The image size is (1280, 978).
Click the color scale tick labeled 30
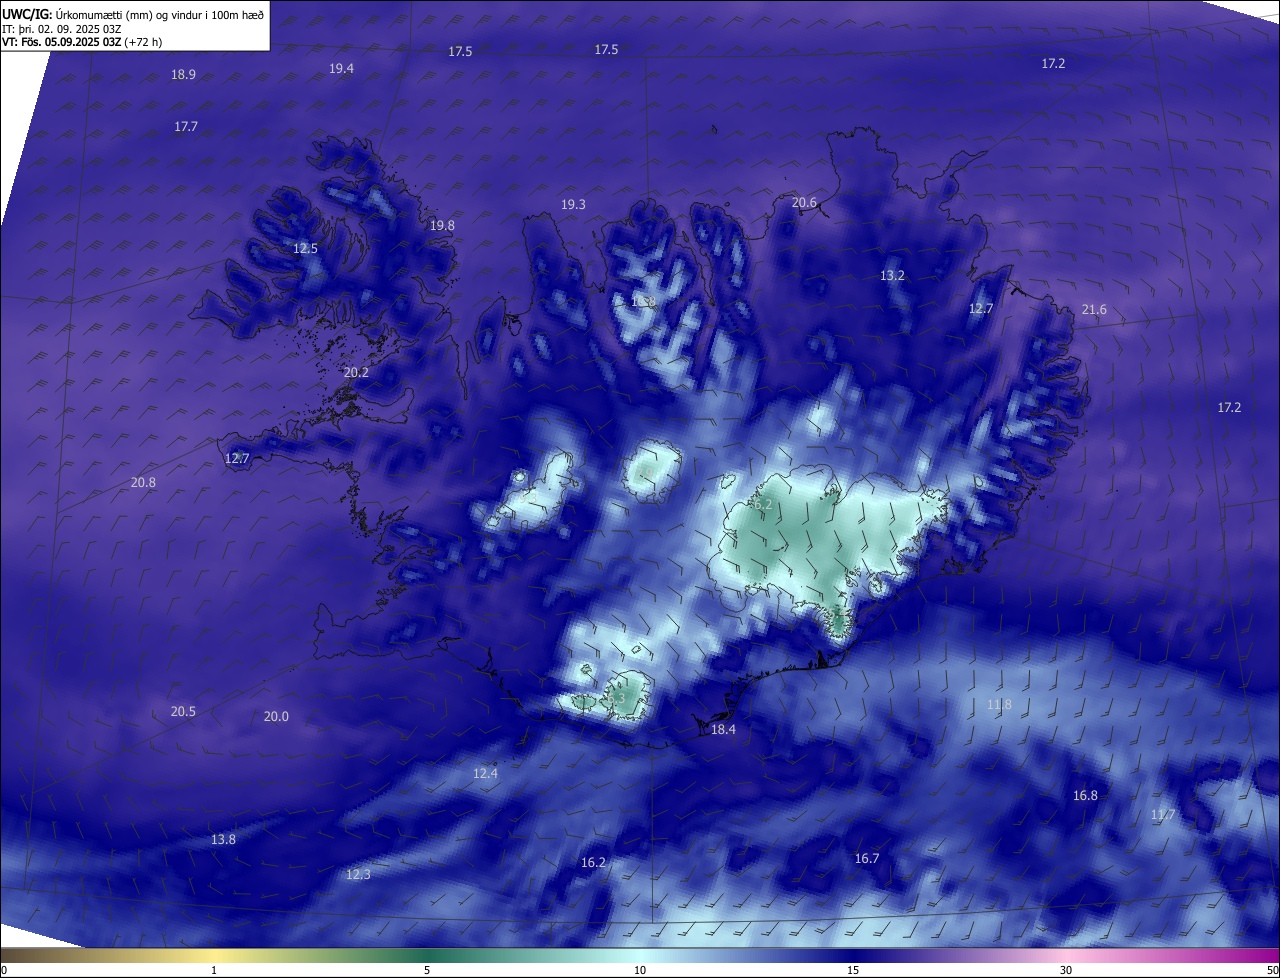pyautogui.click(x=1066, y=970)
